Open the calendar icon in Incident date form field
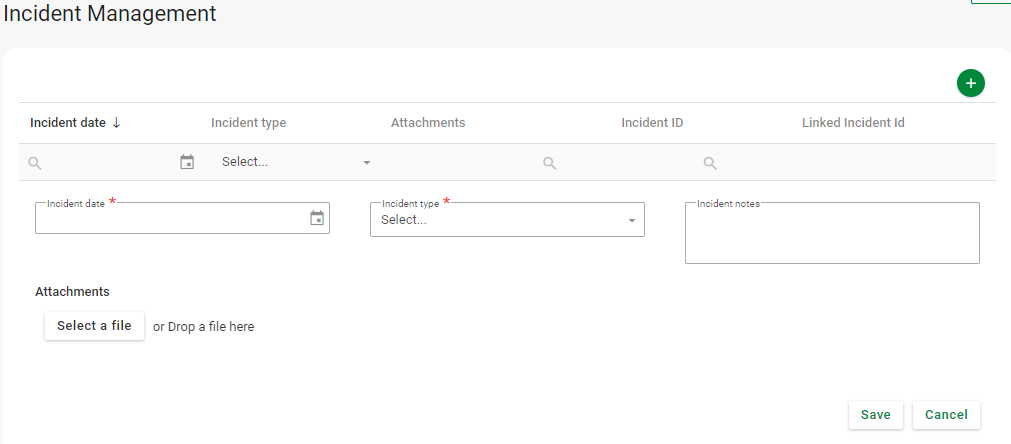 (x=317, y=218)
